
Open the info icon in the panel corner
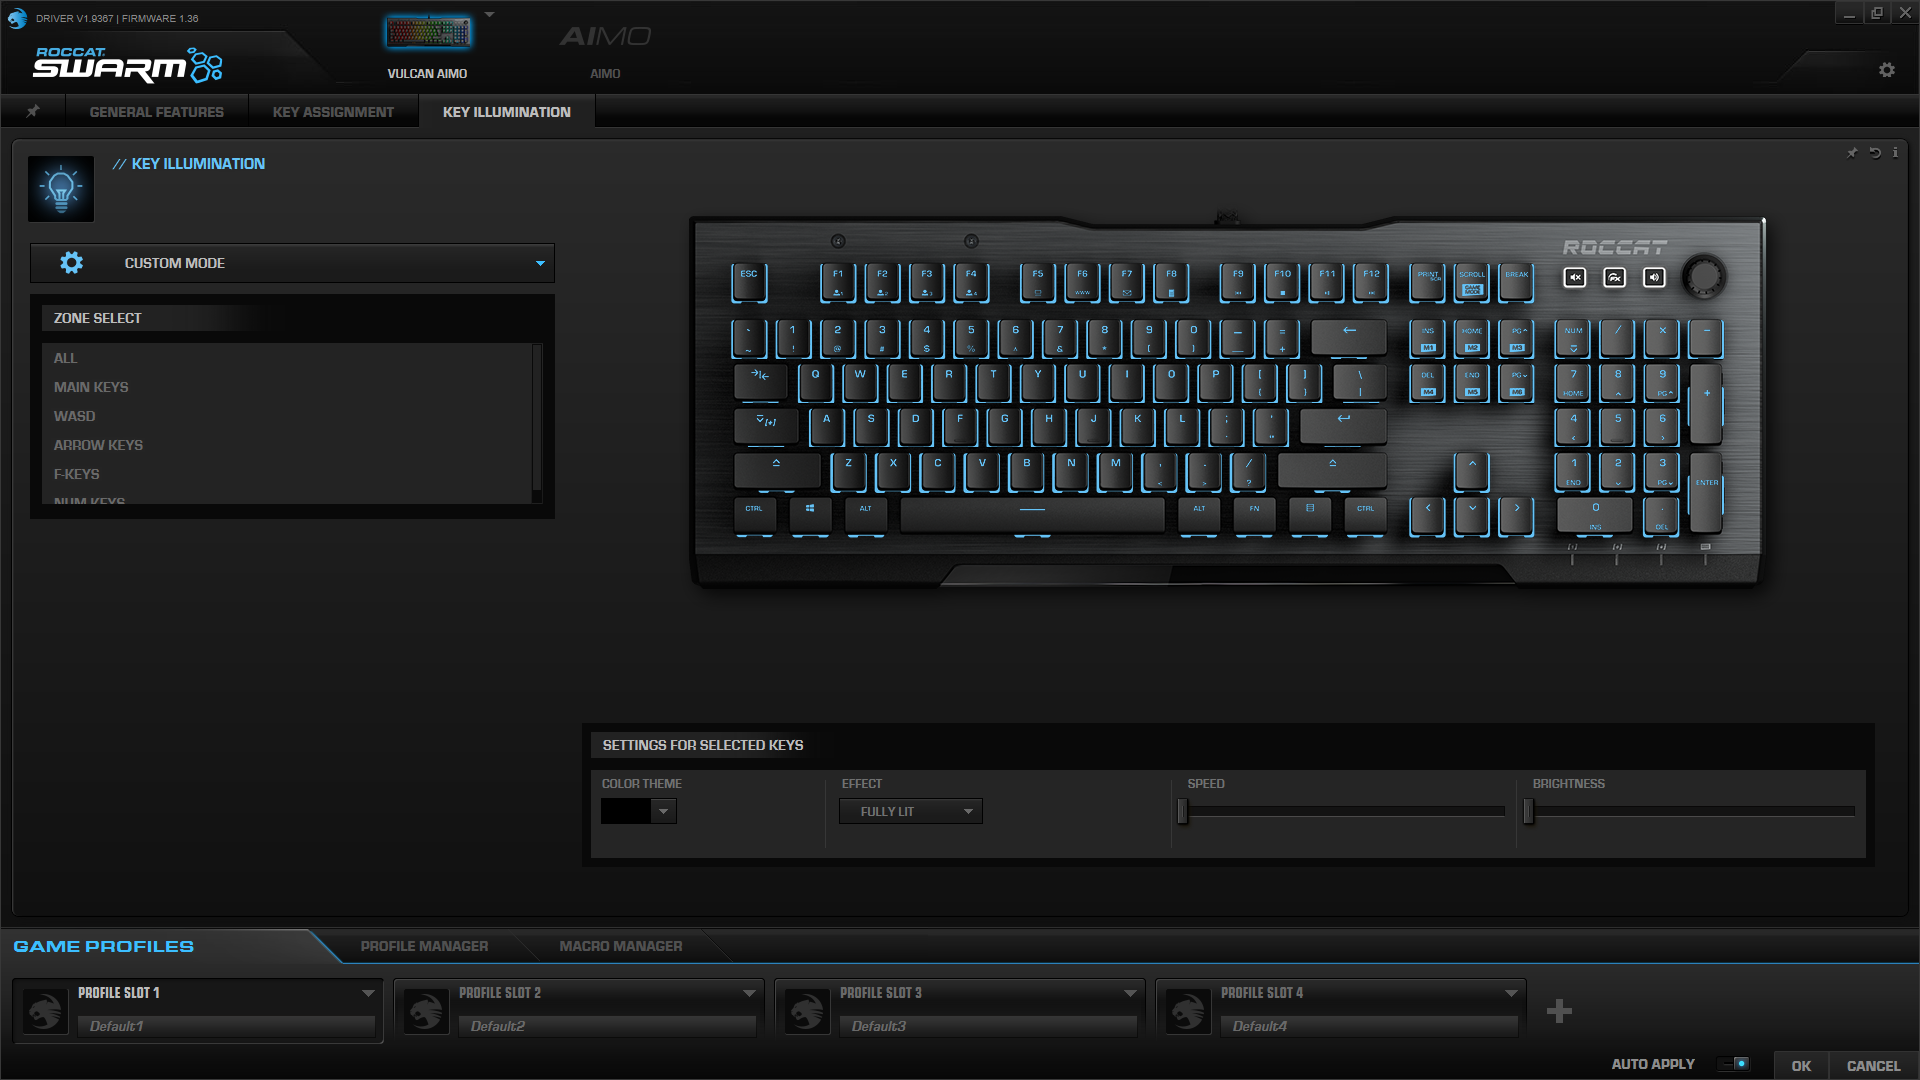[x=1895, y=153]
